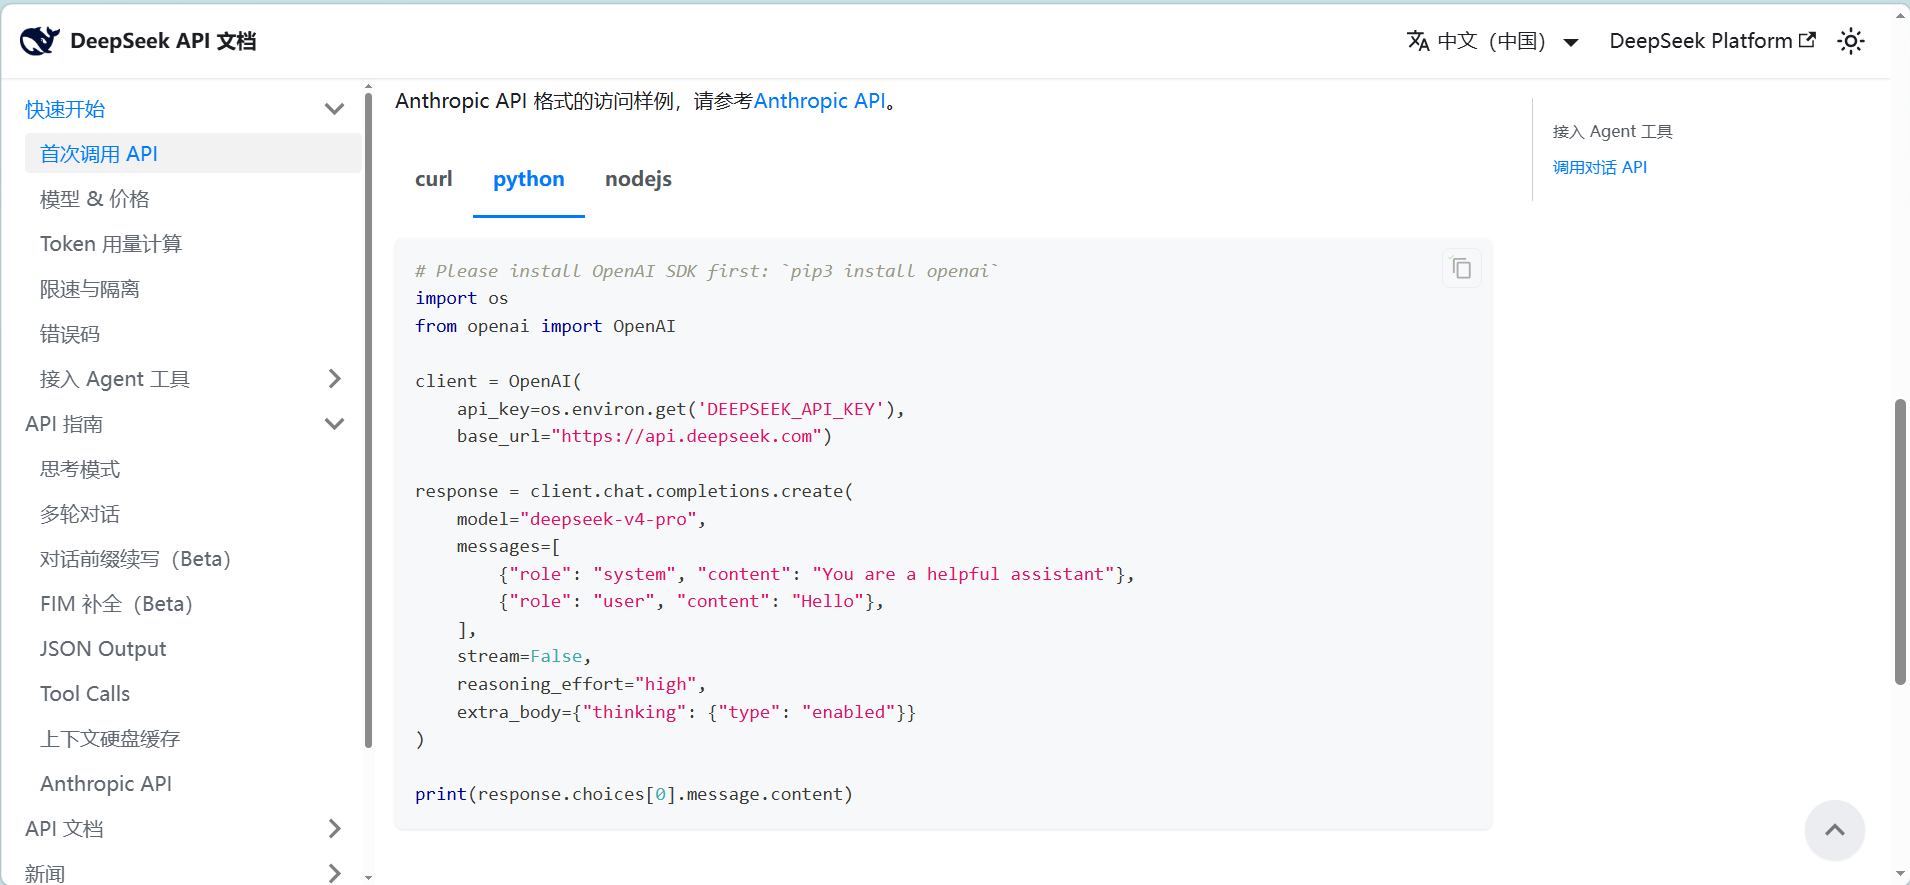Click the extra_body thinking enabled line
This screenshot has height=885, width=1910.
click(x=686, y=712)
